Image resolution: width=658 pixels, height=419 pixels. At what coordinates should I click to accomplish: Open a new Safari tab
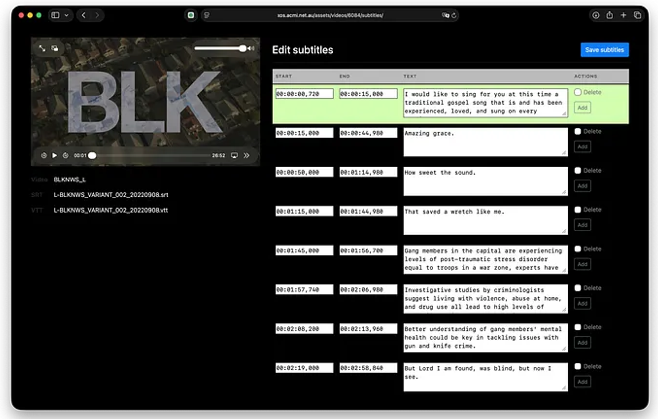(x=623, y=15)
